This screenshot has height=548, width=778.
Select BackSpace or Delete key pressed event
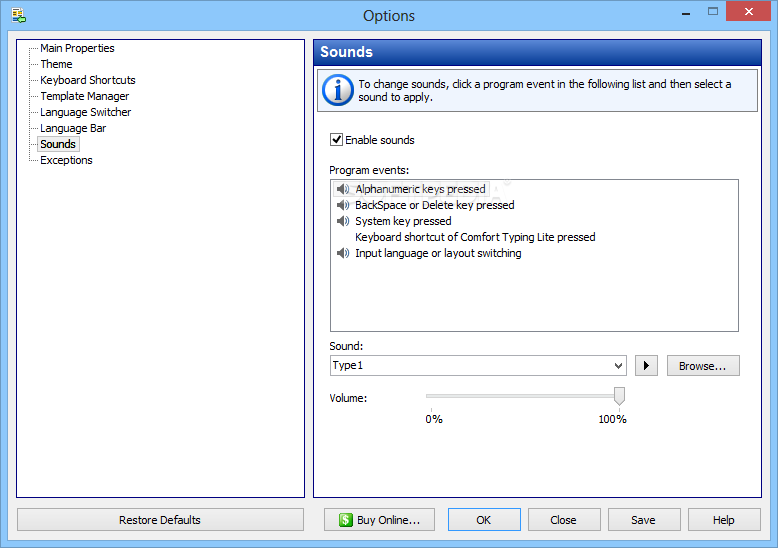click(435, 205)
